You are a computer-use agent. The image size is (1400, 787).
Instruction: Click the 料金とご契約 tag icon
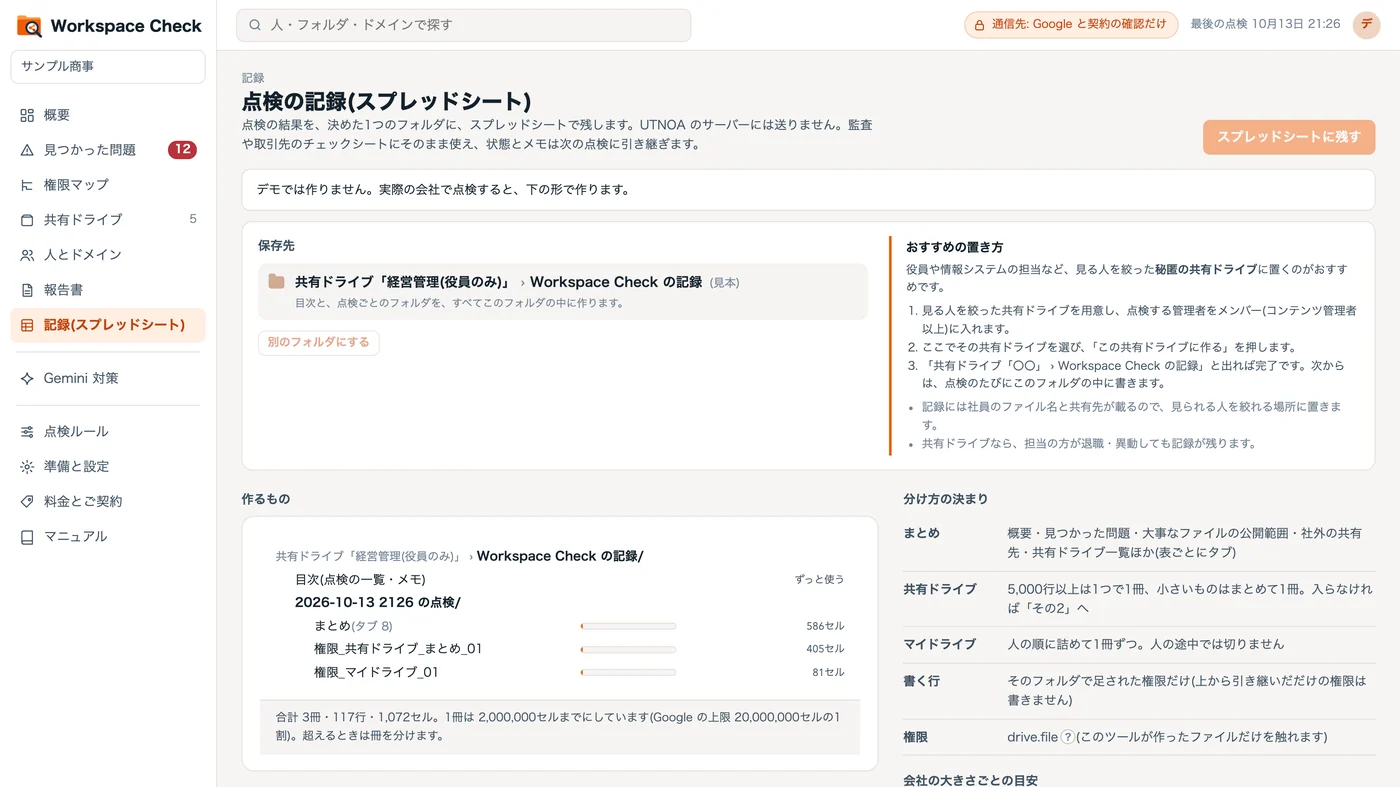(x=27, y=502)
